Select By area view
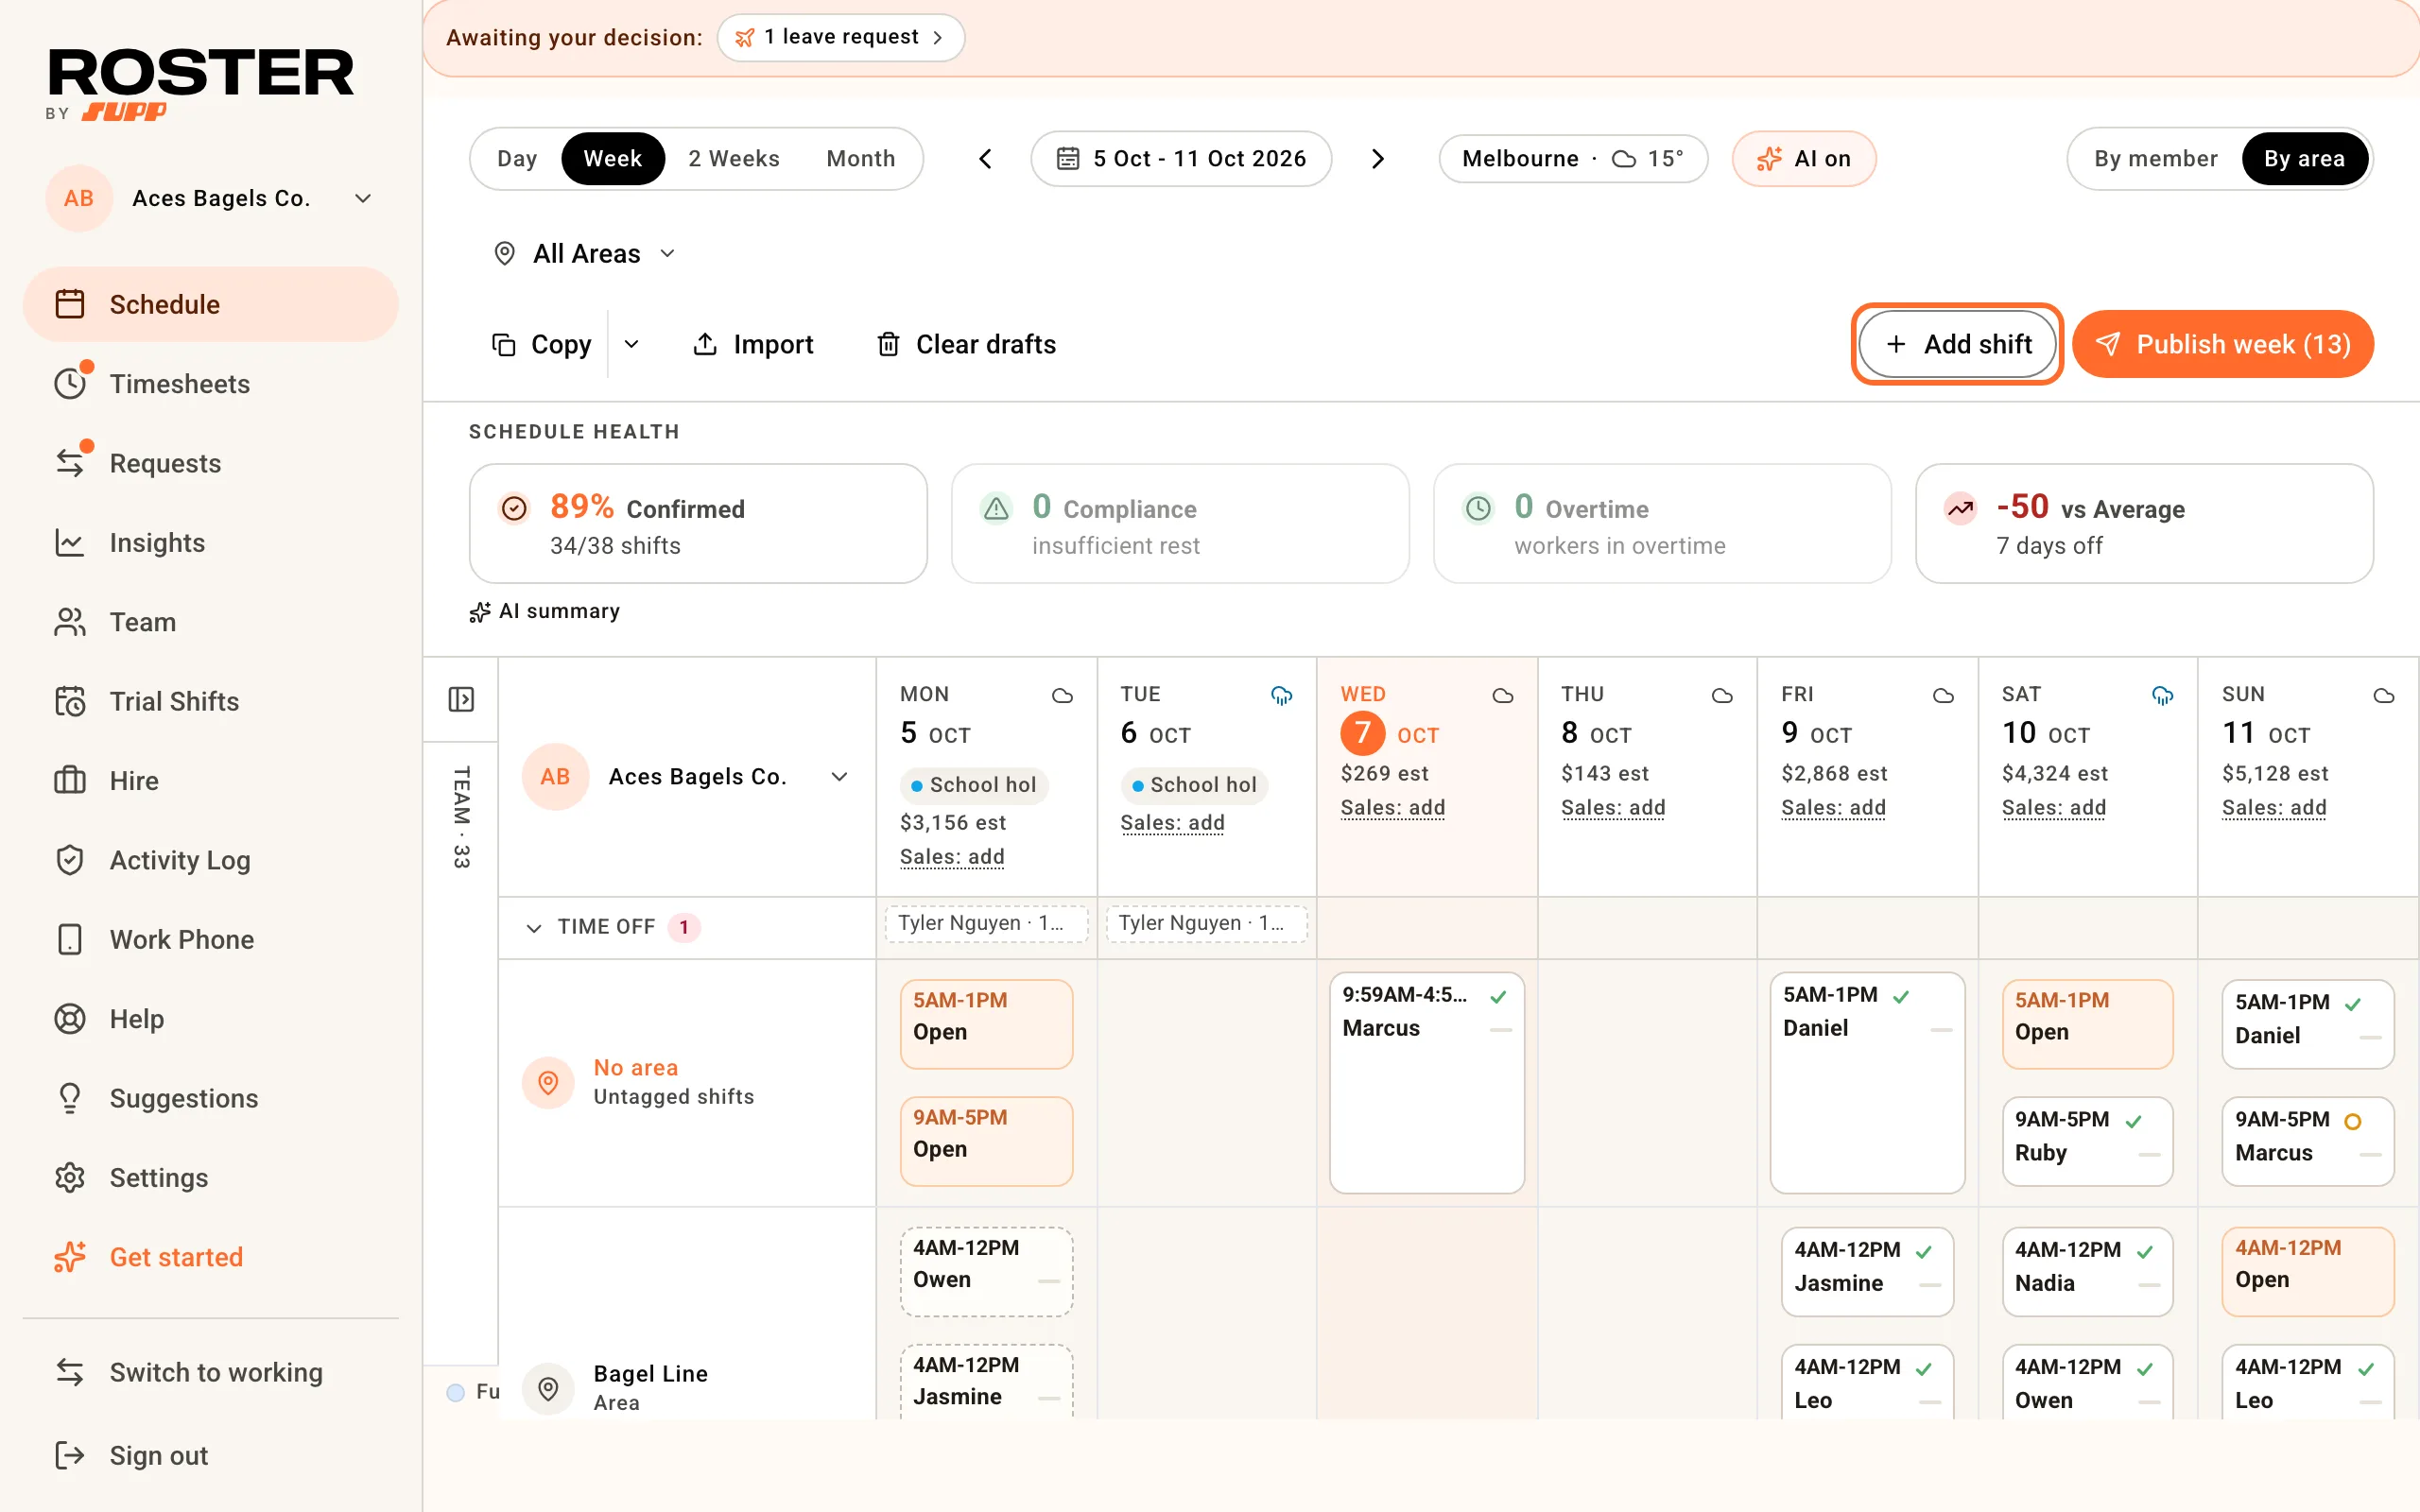 2304,159
